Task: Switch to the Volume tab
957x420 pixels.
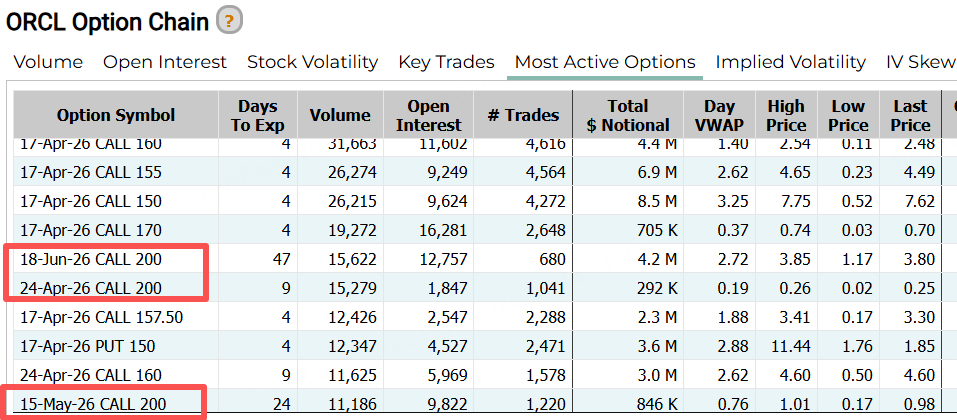Action: (48, 62)
